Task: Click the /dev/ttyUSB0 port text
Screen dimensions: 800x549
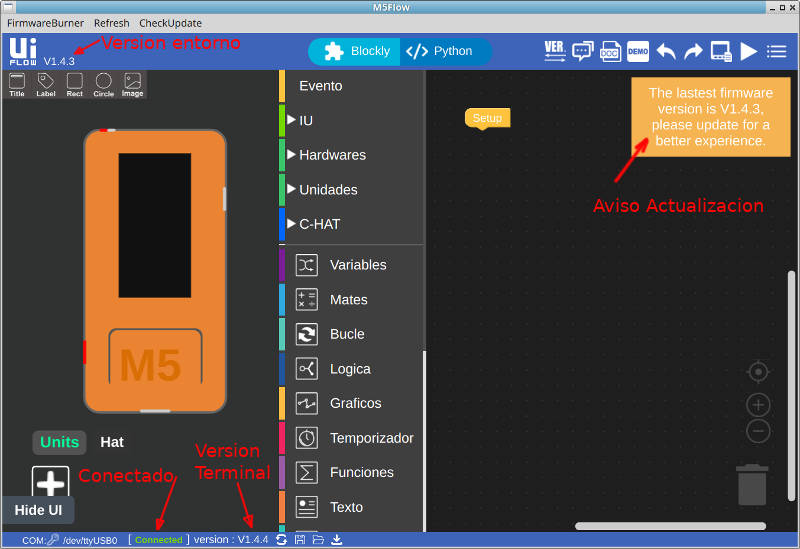Action: [90, 540]
